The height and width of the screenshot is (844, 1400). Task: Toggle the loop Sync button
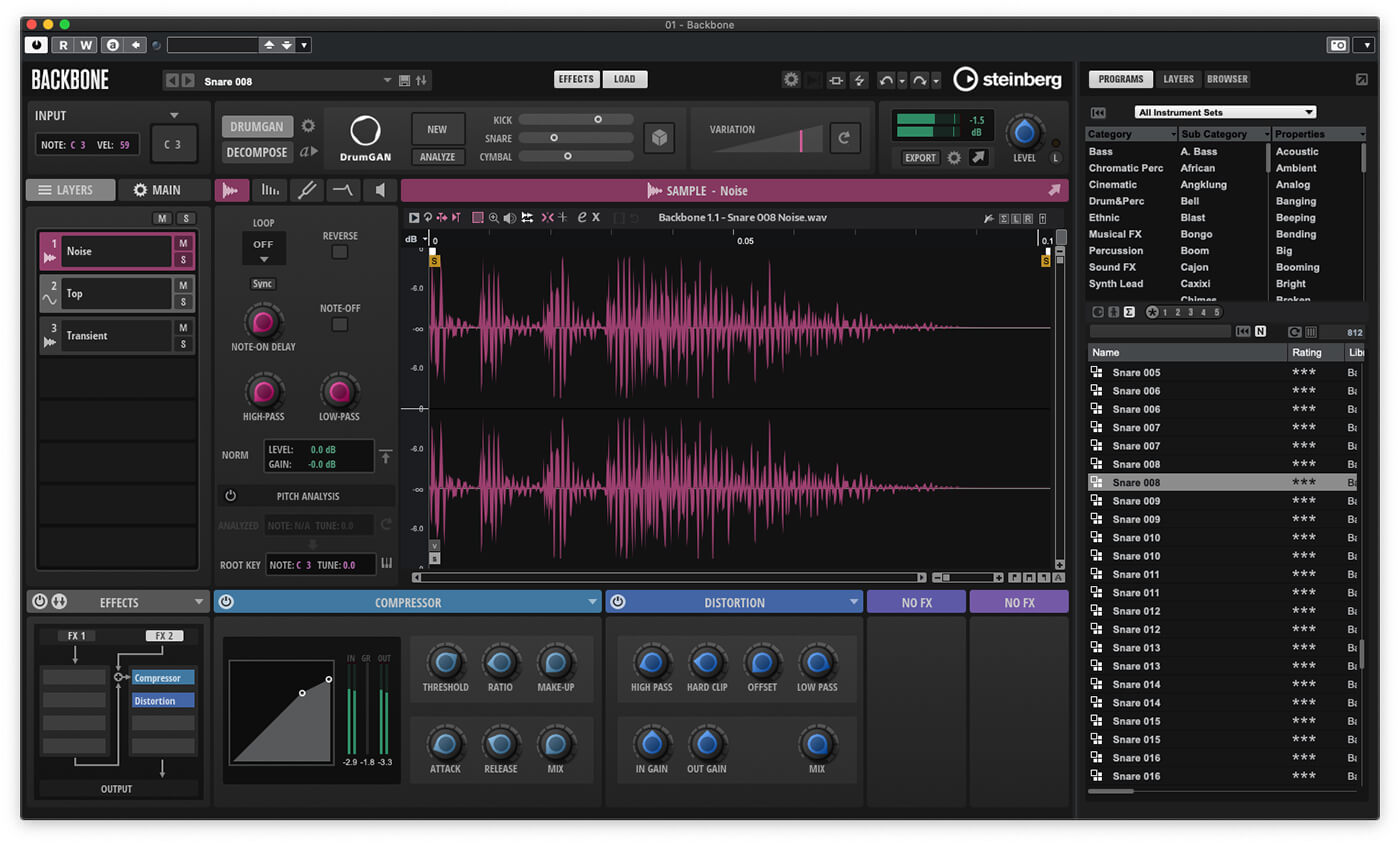pyautogui.click(x=262, y=284)
